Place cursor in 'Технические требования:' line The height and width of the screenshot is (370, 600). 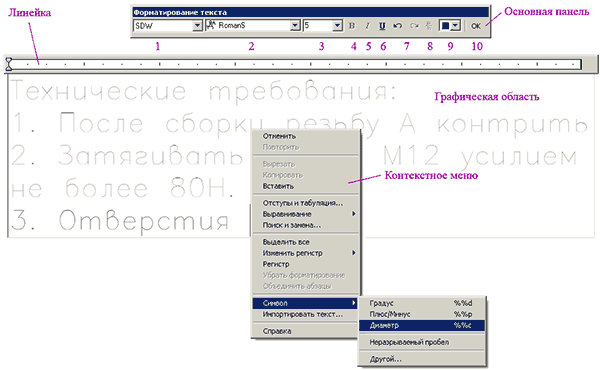204,91
